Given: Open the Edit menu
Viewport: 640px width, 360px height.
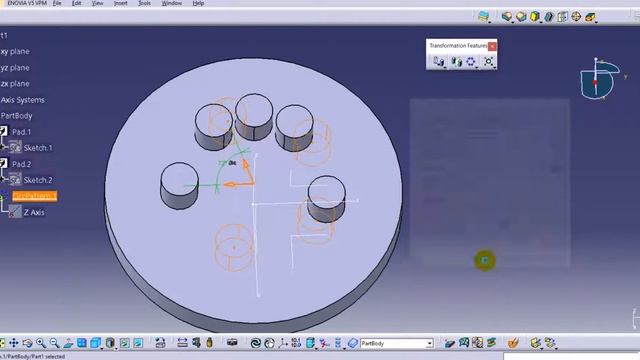Looking at the screenshot, I should tap(76, 3).
